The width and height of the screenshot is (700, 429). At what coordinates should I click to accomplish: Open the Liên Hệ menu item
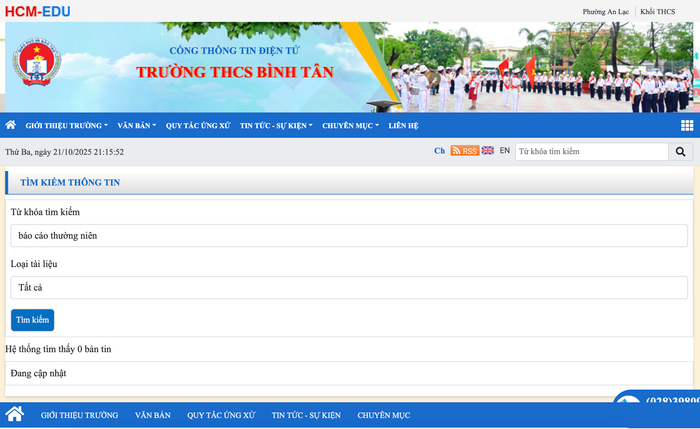pos(403,126)
